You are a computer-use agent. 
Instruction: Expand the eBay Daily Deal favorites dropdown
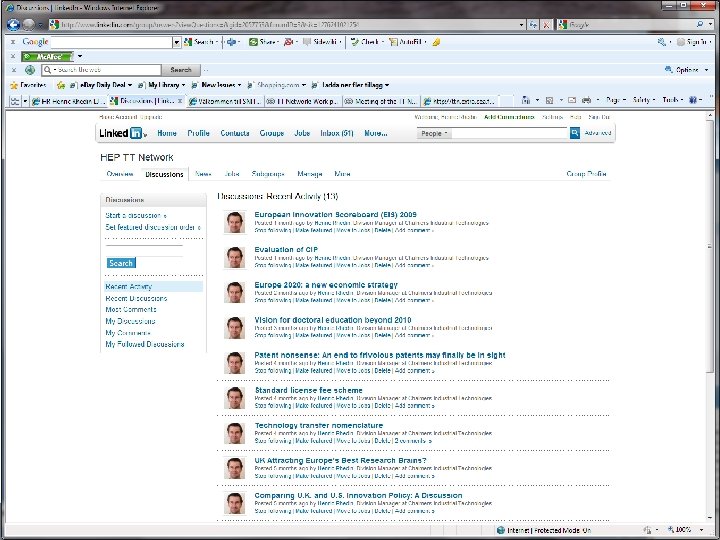pyautogui.click(x=130, y=85)
